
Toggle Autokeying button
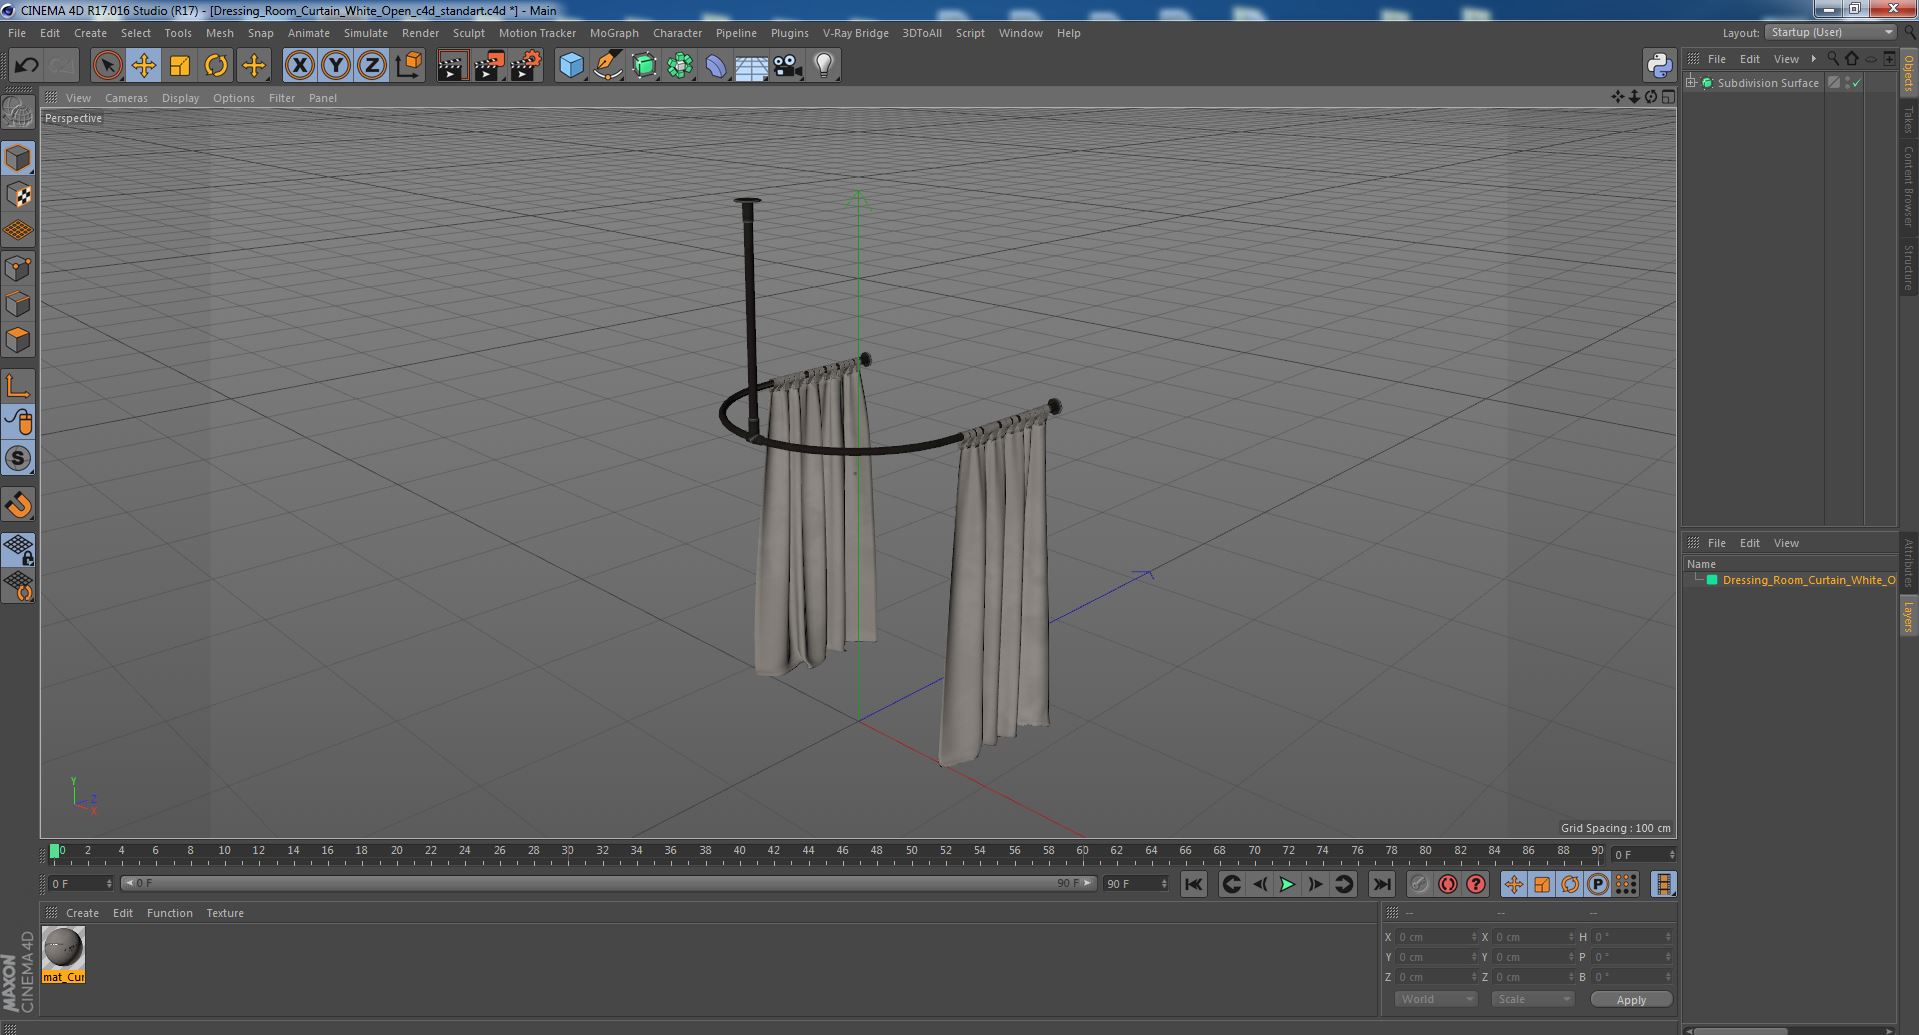(x=1447, y=884)
